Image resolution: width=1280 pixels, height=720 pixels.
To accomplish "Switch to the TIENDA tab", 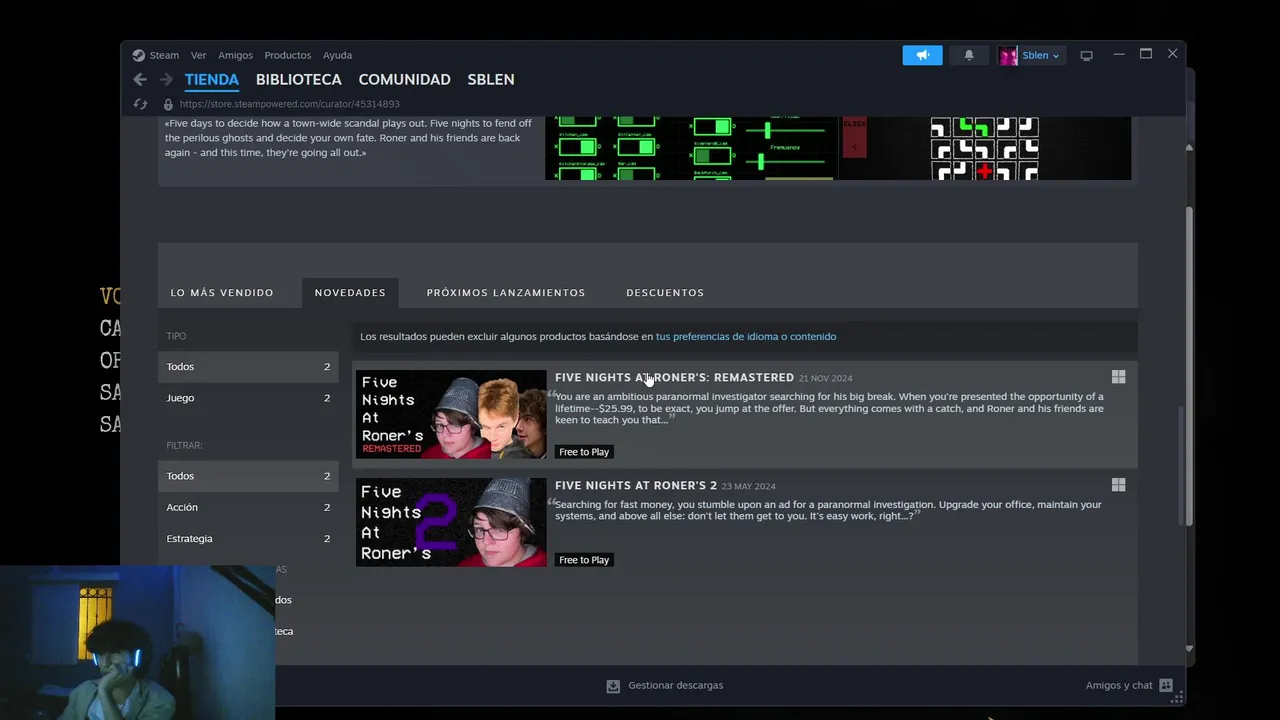I will 212,79.
